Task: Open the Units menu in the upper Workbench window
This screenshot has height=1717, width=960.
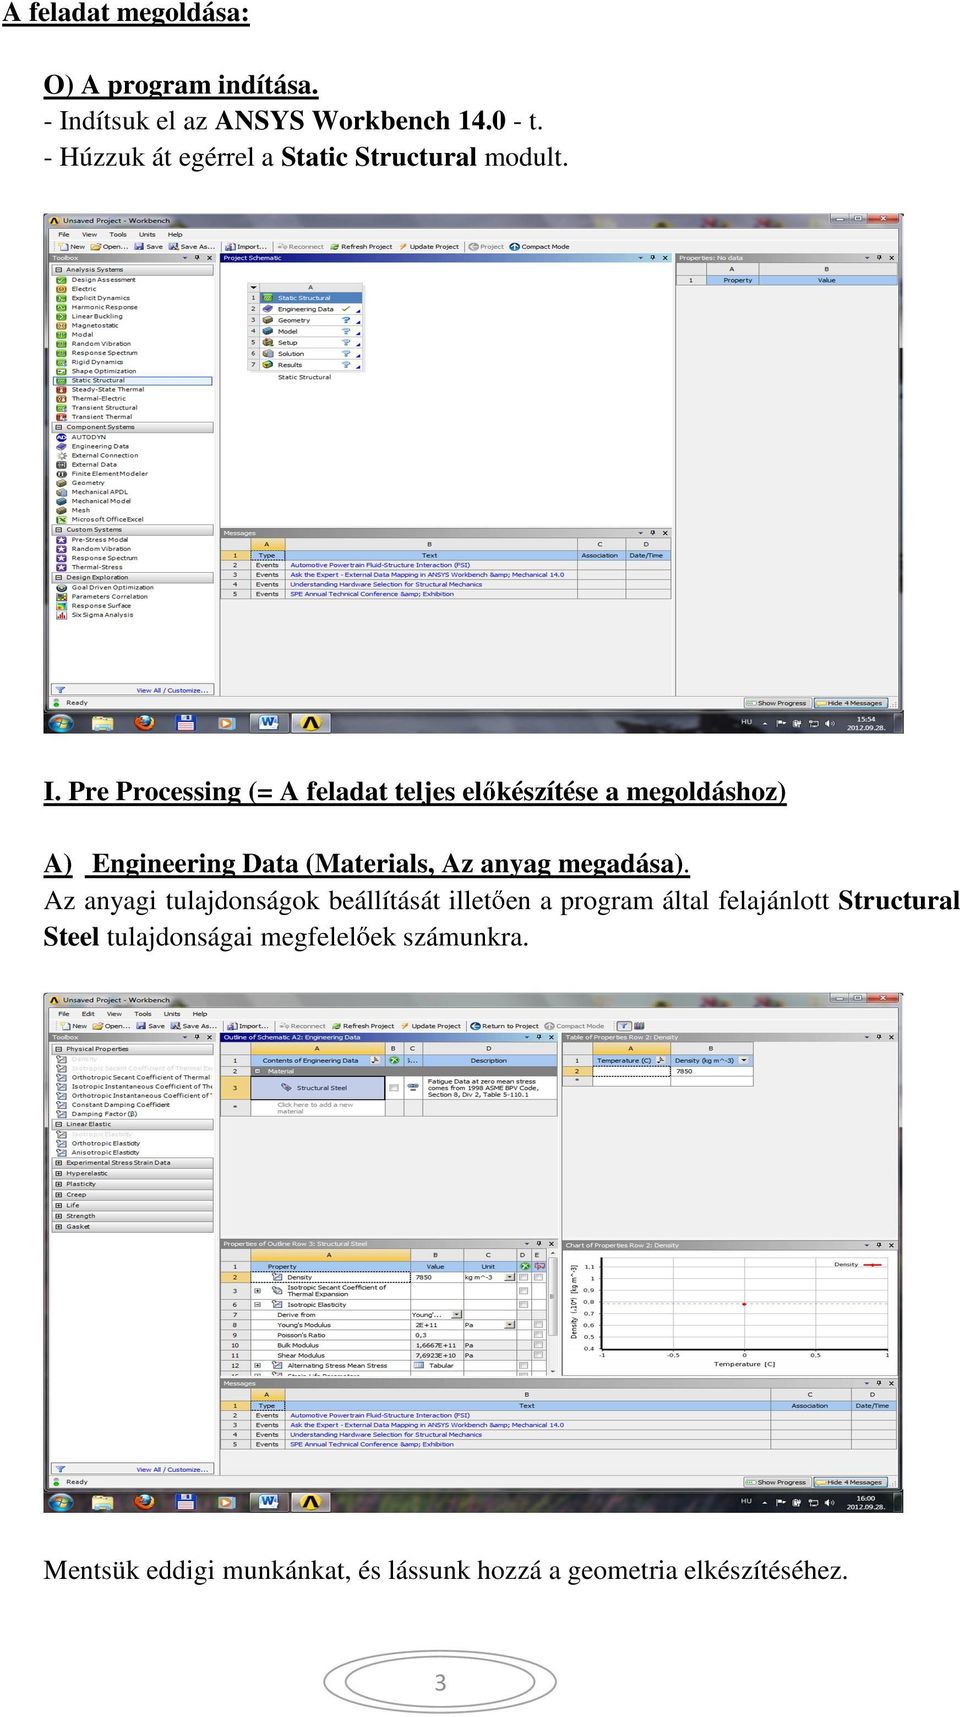Action: (147, 235)
